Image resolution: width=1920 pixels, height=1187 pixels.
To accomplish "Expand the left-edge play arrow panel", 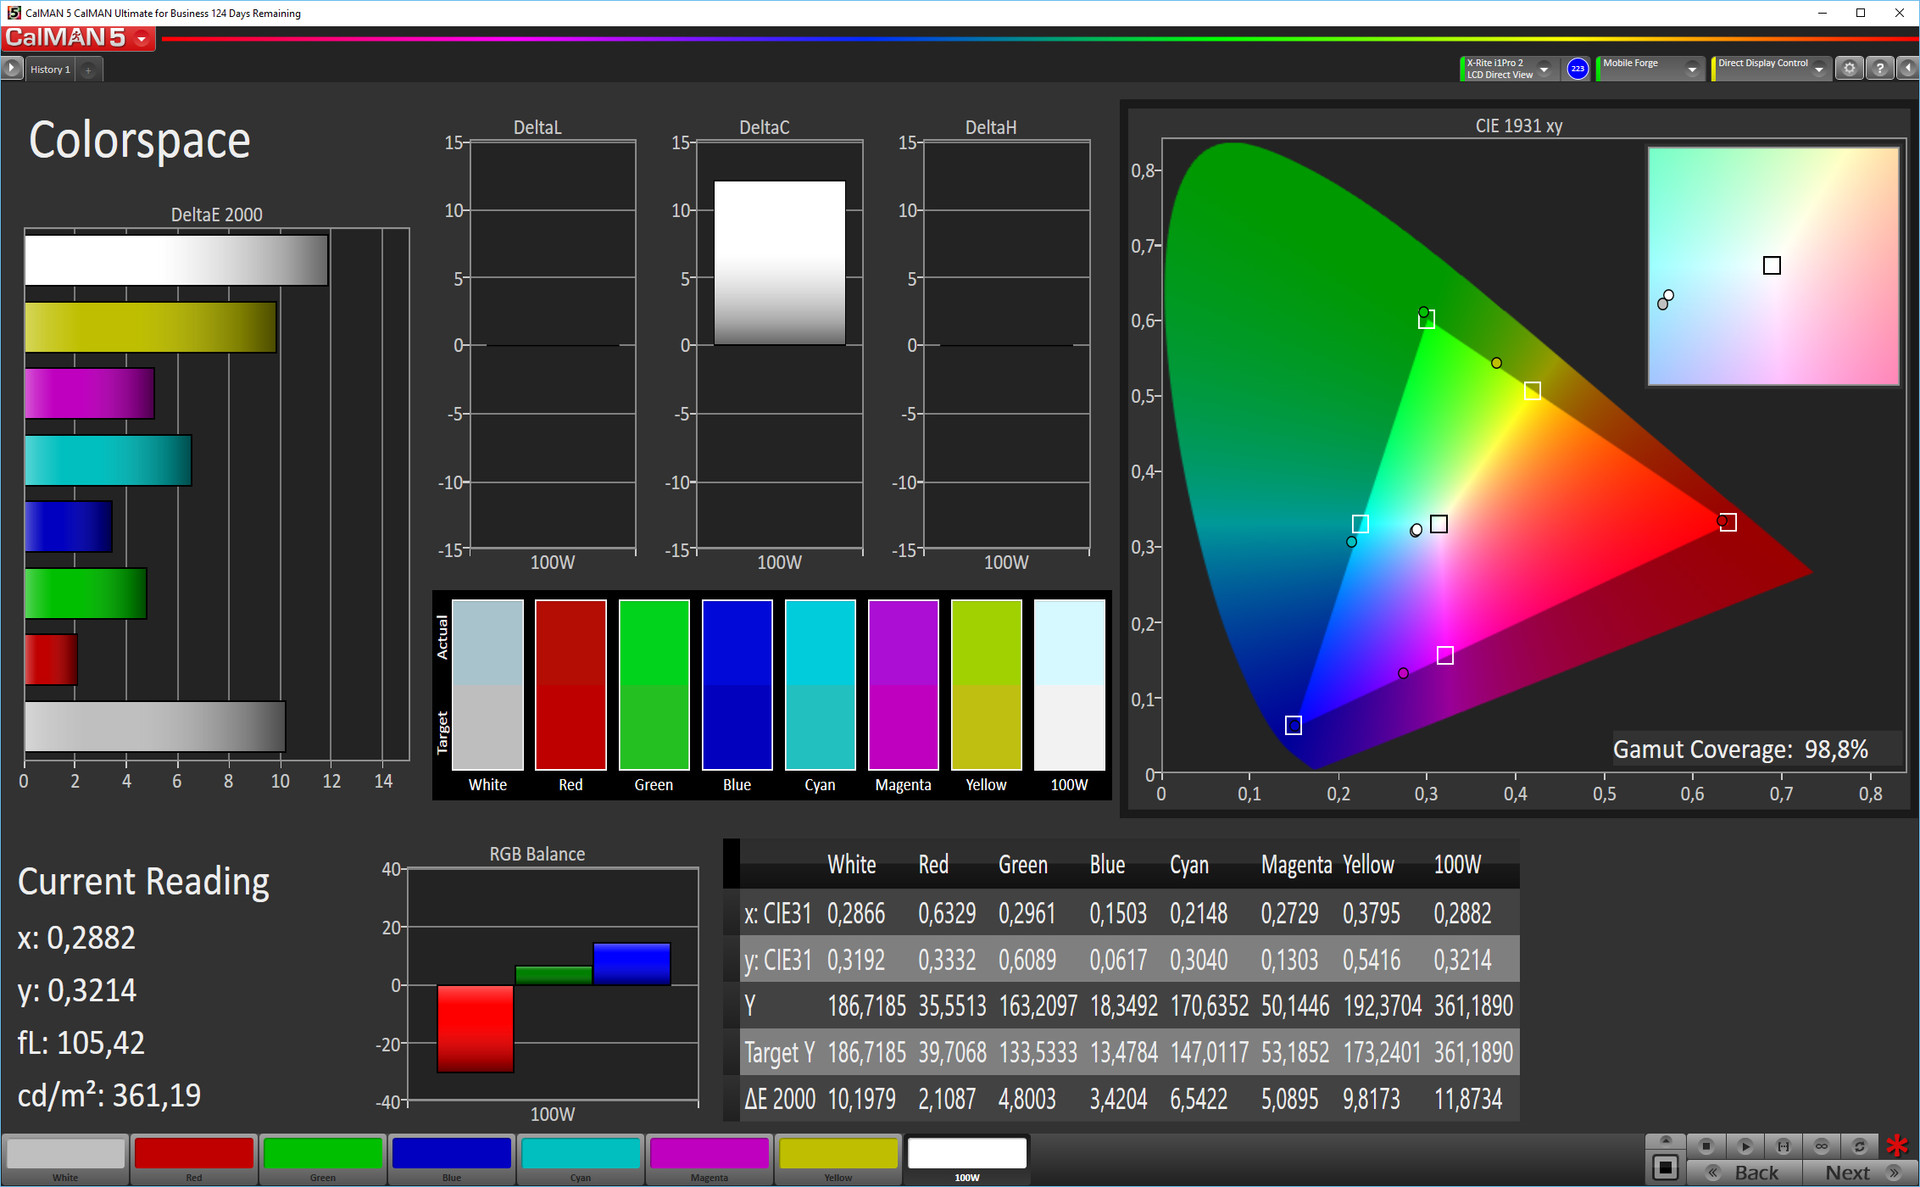I will pos(11,69).
